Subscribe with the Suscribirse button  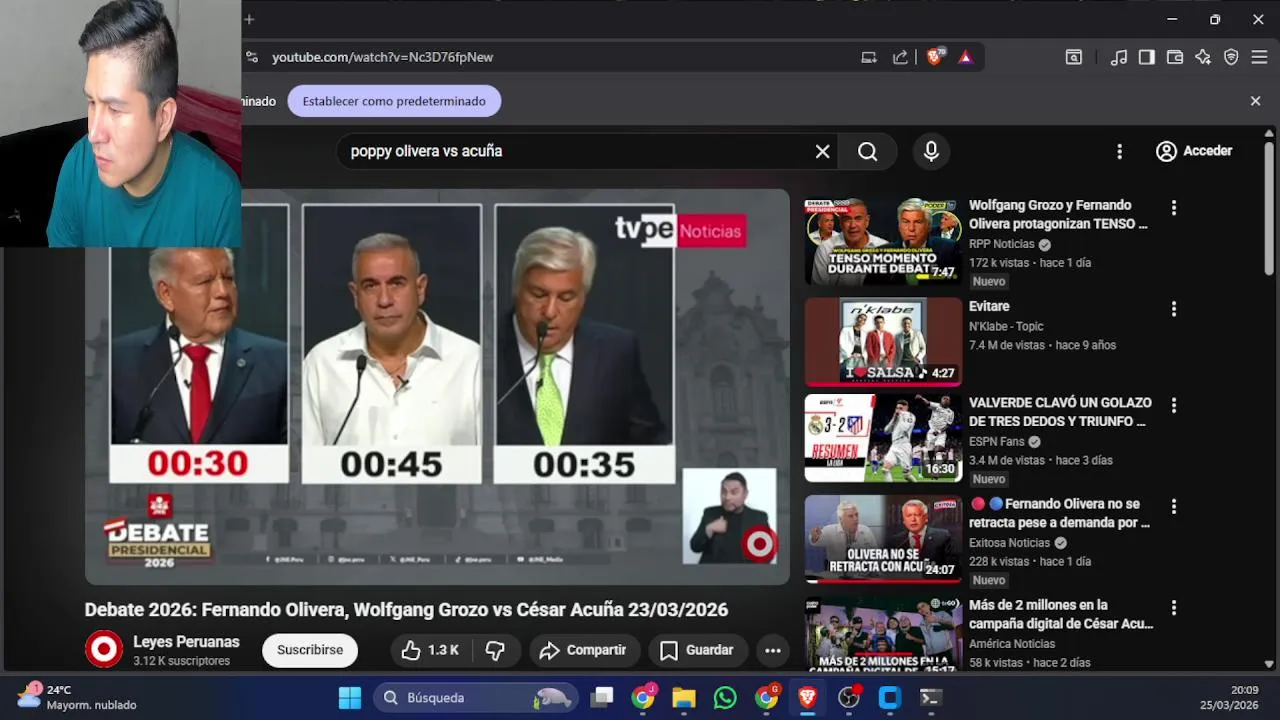310,650
